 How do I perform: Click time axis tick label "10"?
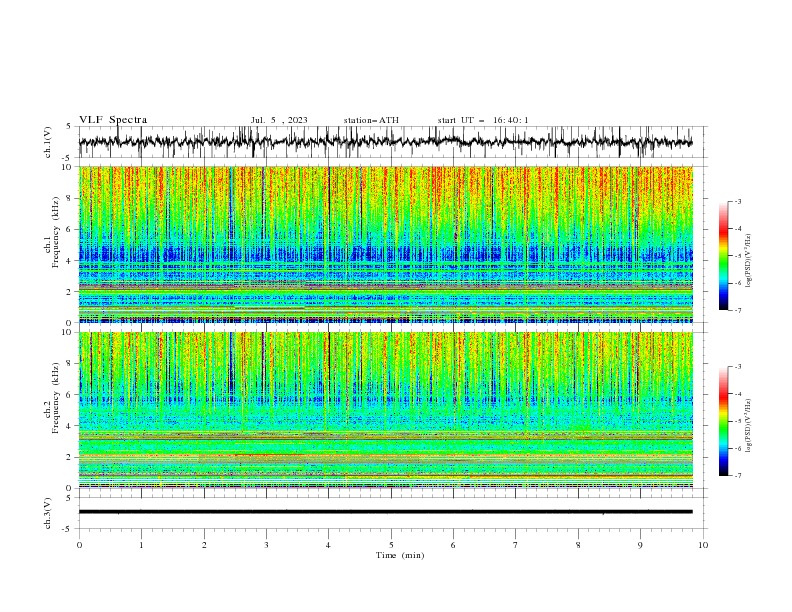pos(703,545)
